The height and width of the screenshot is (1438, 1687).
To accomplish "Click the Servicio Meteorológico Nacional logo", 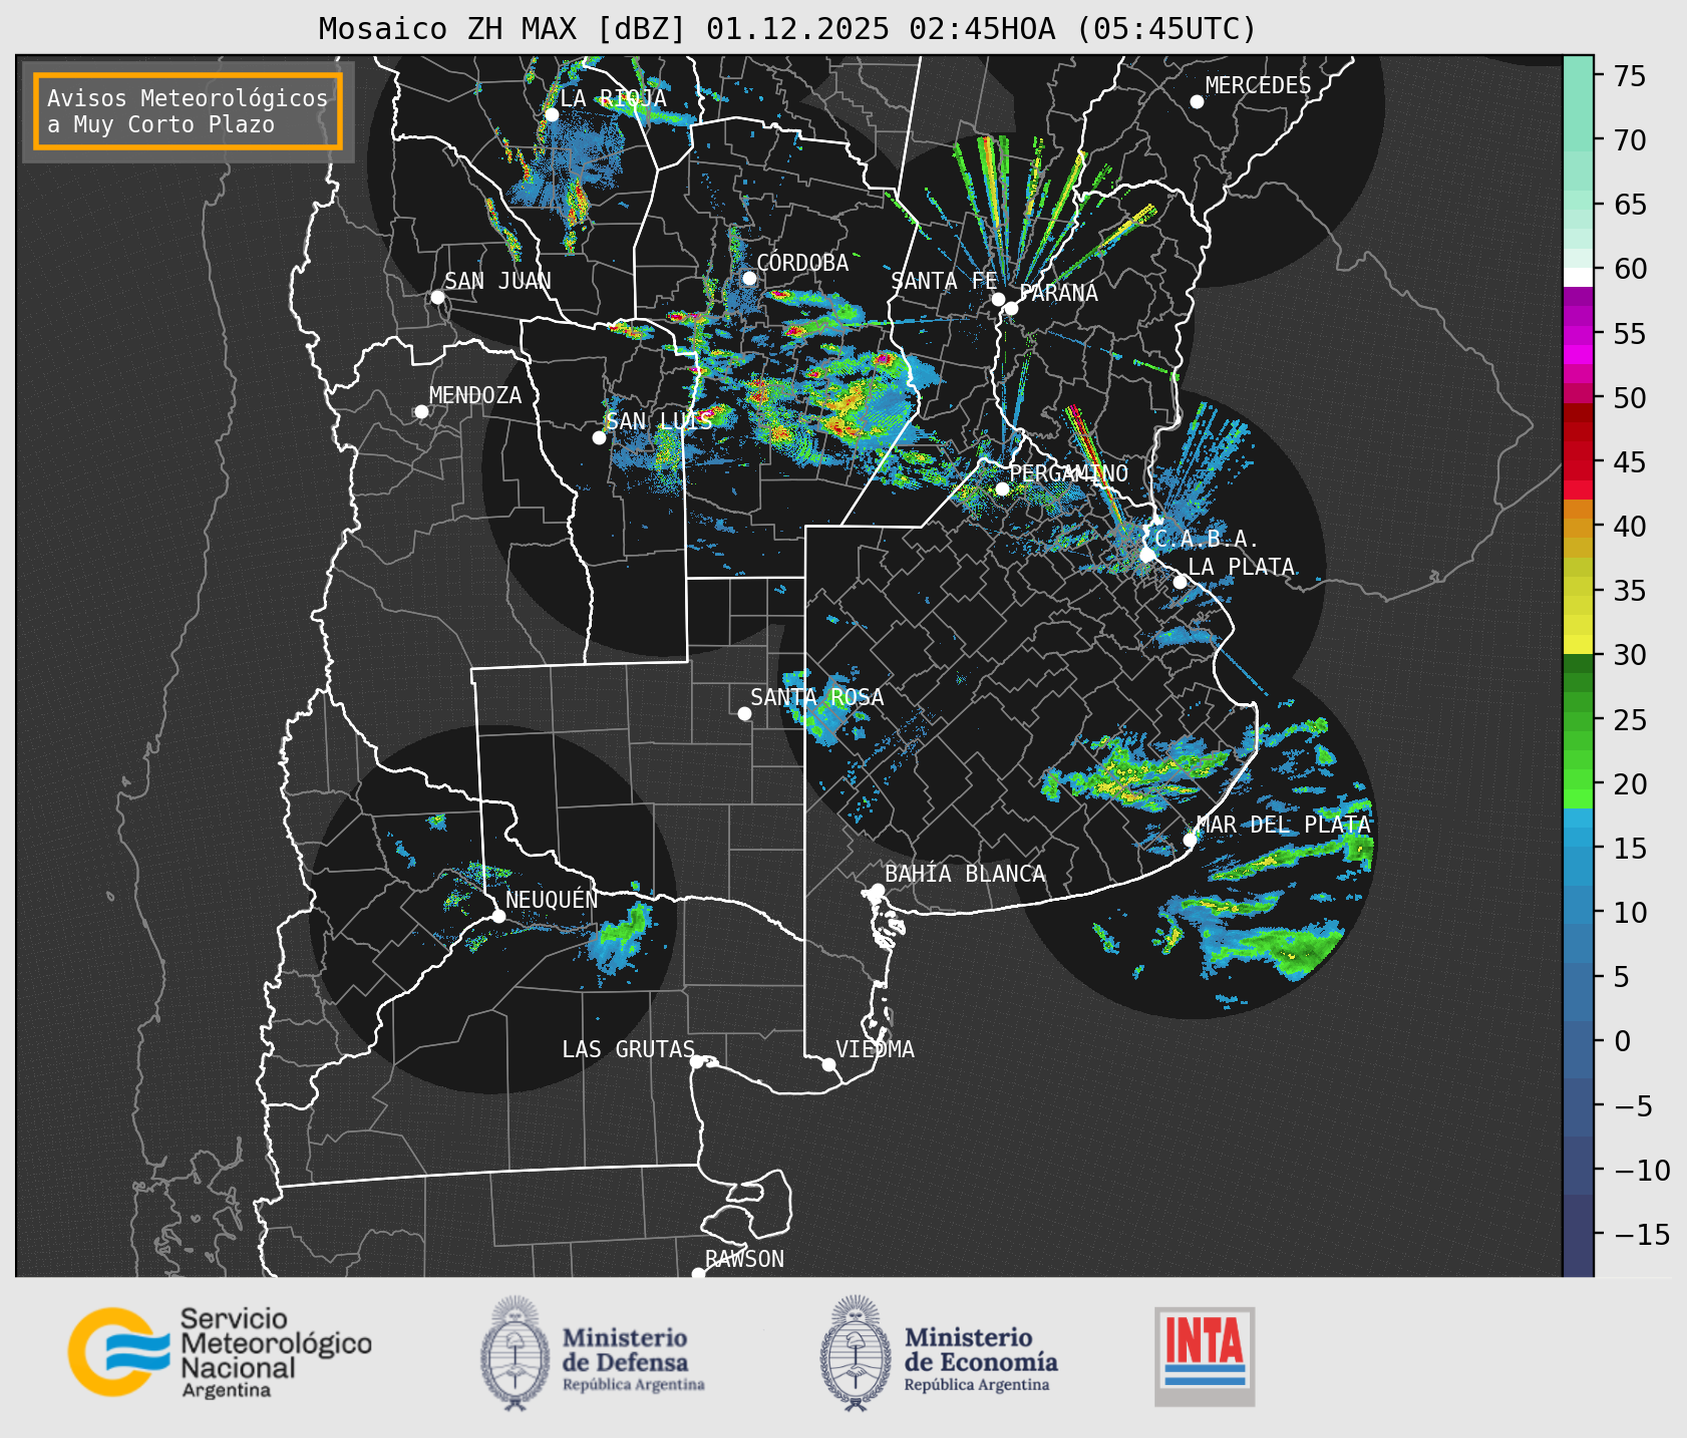I will click(x=220, y=1352).
